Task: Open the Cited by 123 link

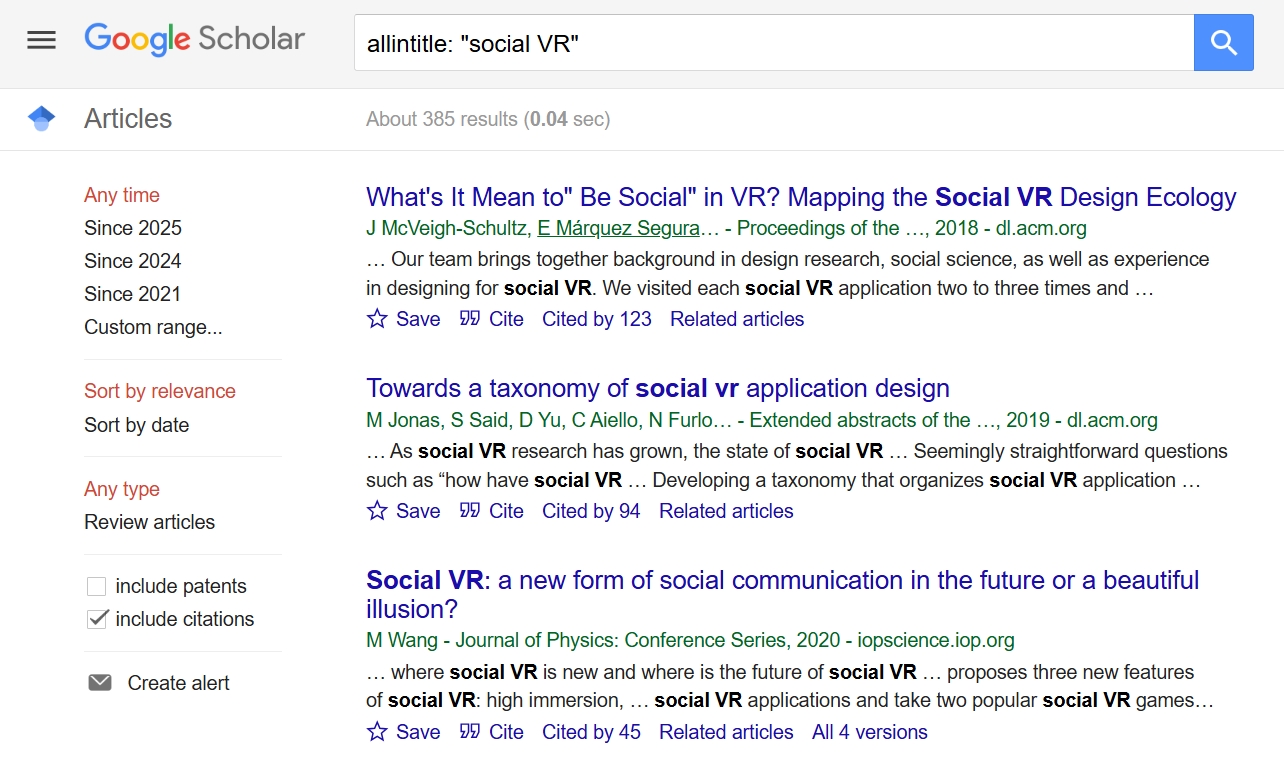Action: coord(596,319)
